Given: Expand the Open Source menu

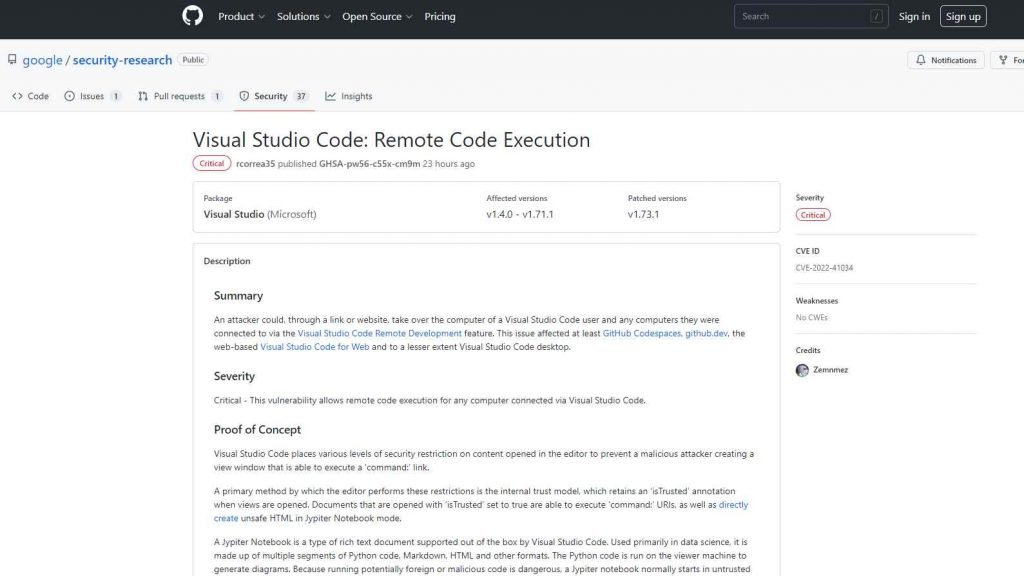Looking at the screenshot, I should 377,16.
